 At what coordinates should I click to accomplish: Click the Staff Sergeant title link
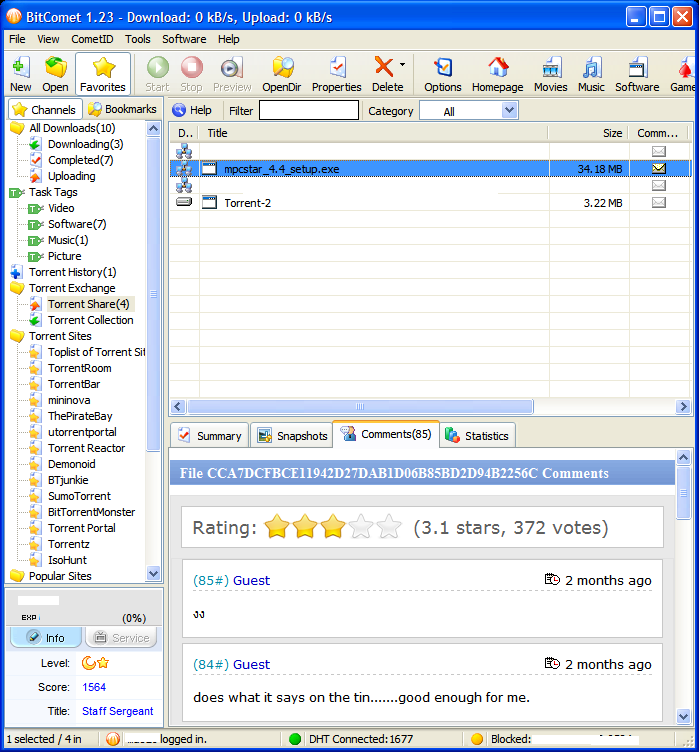pos(118,711)
